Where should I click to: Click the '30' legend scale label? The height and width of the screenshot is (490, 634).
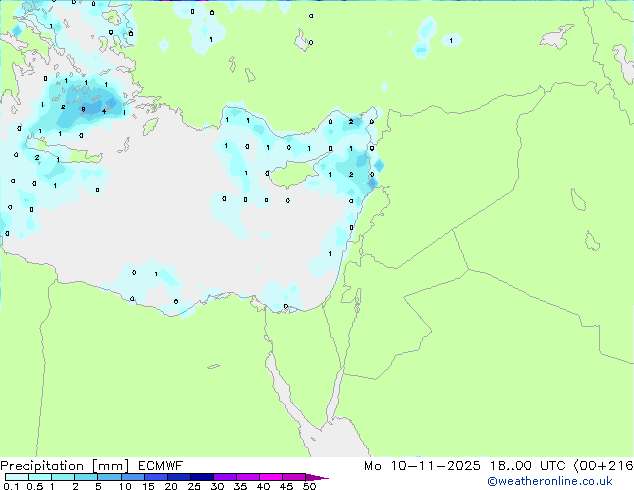217,486
